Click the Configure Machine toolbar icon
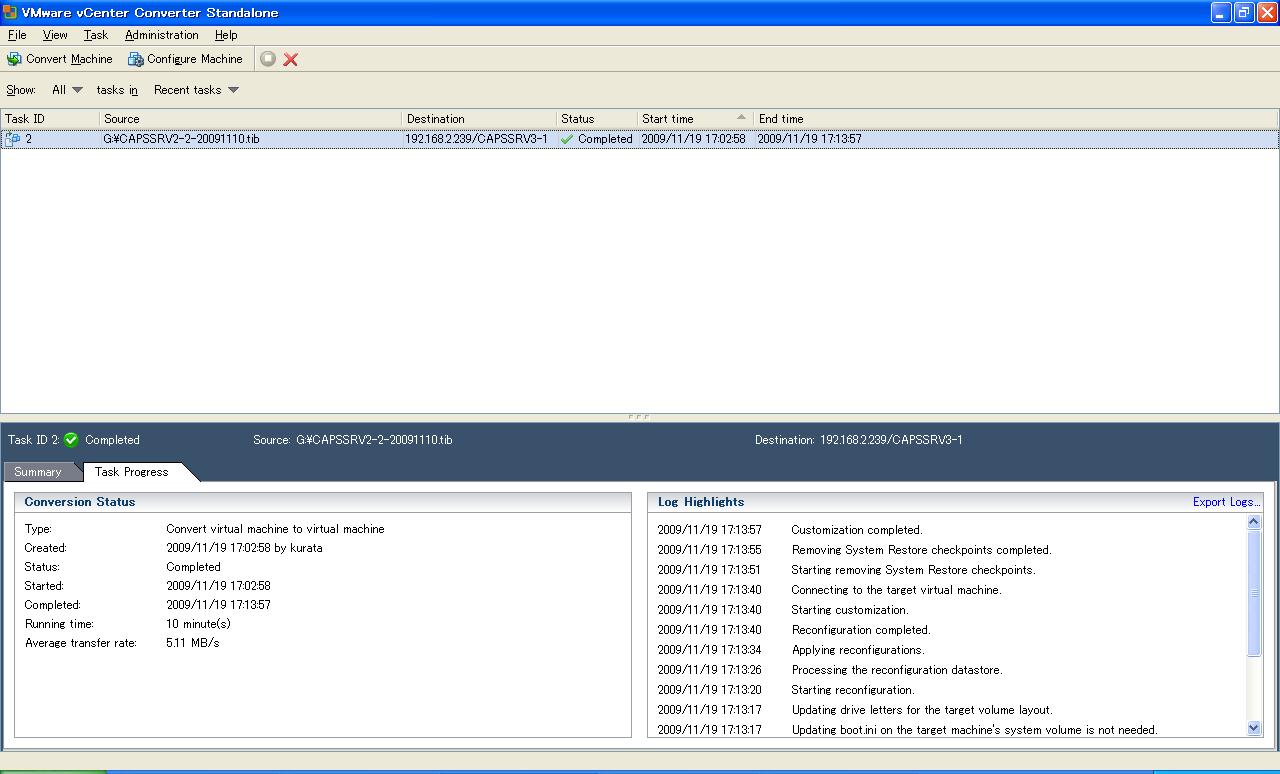The width and height of the screenshot is (1280, 774). point(136,59)
